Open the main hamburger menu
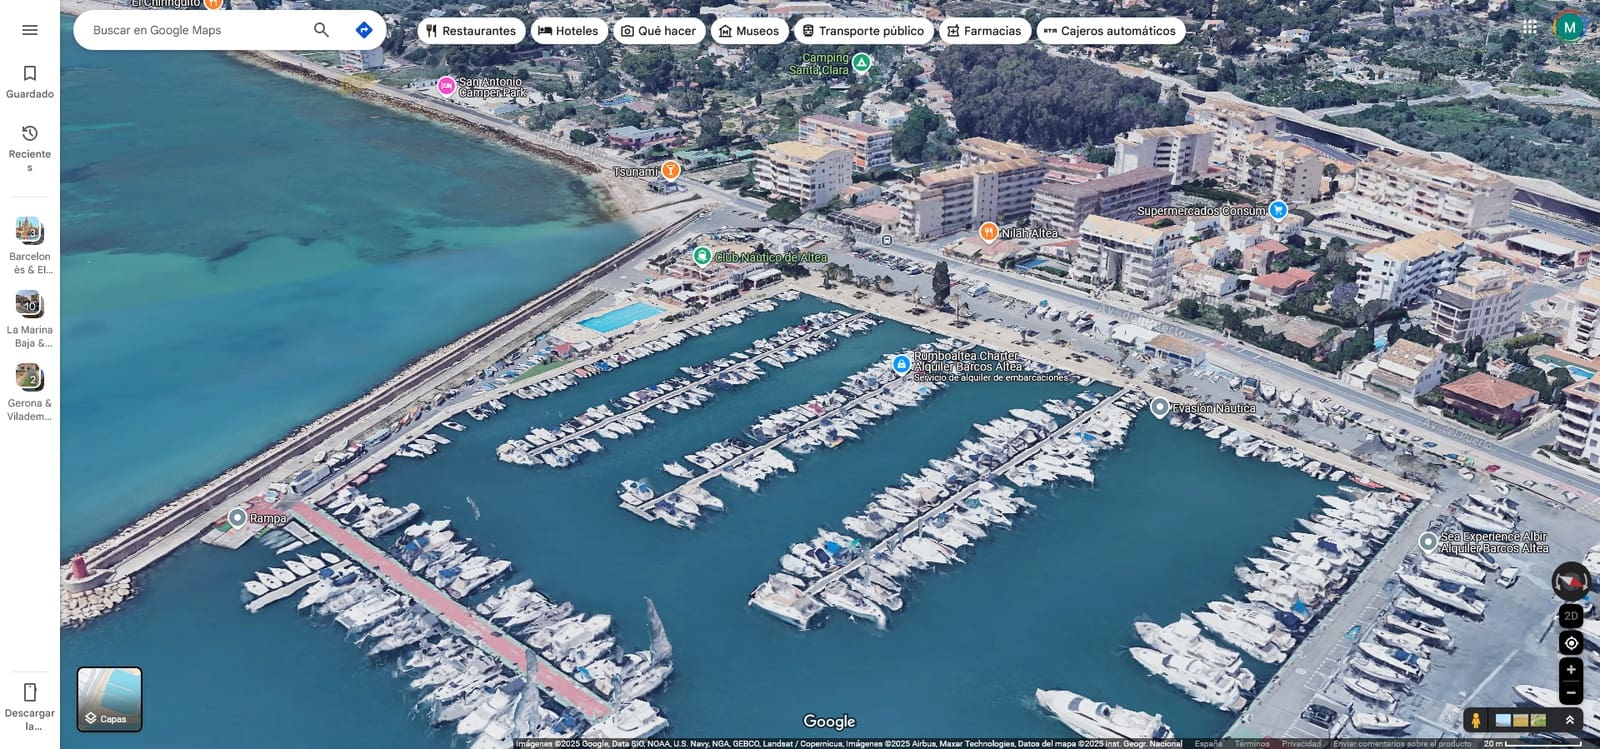Screen dimensions: 1600x749 tap(30, 30)
